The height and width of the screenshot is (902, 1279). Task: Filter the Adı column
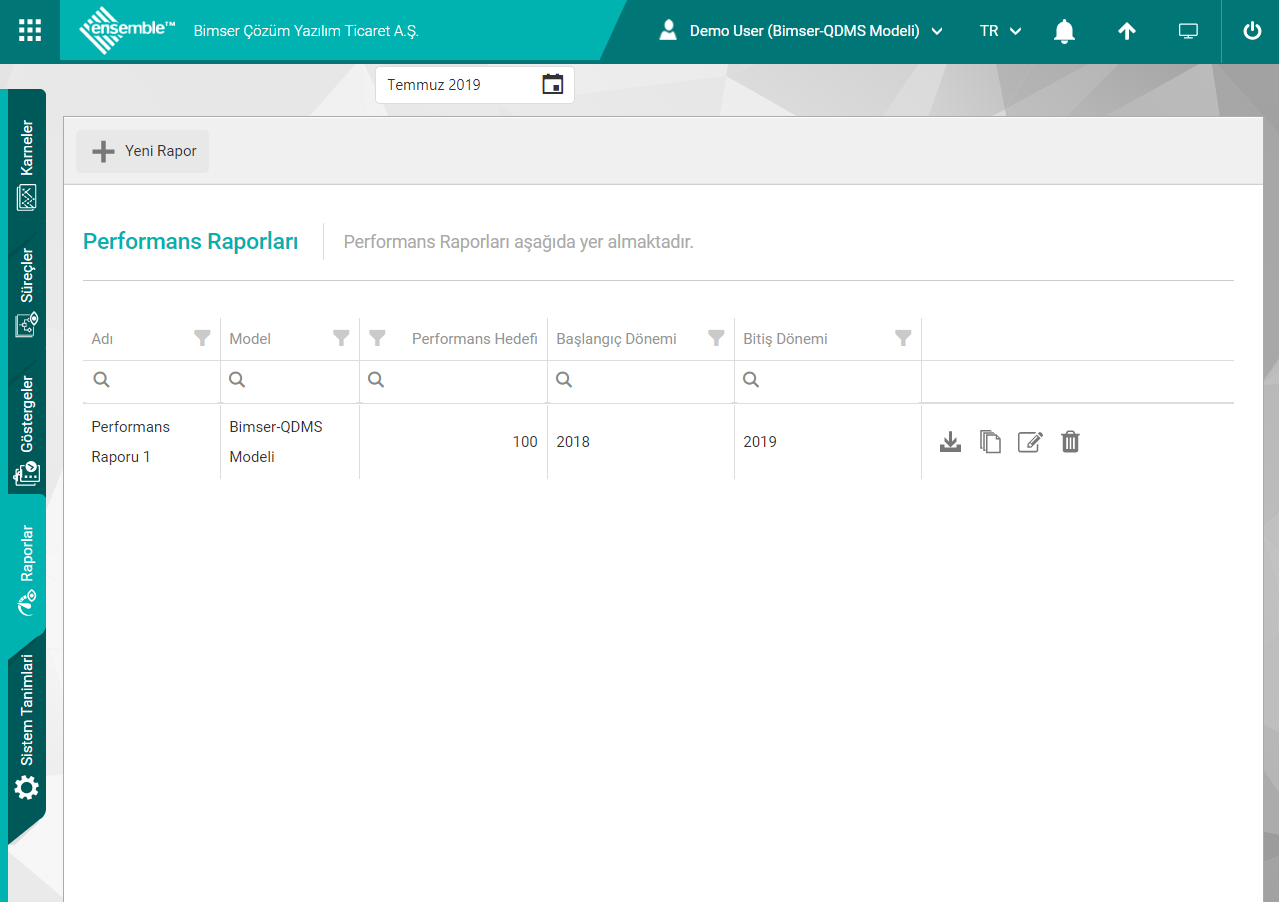click(x=202, y=338)
